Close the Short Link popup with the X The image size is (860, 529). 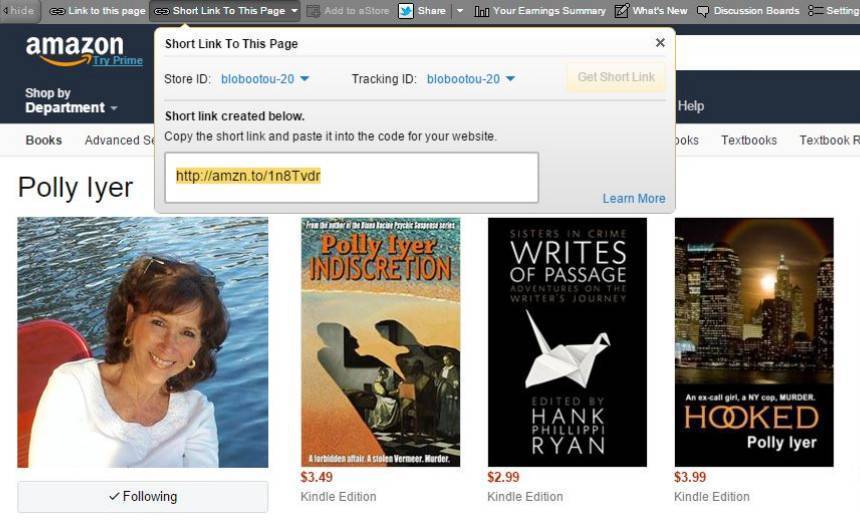tap(660, 43)
